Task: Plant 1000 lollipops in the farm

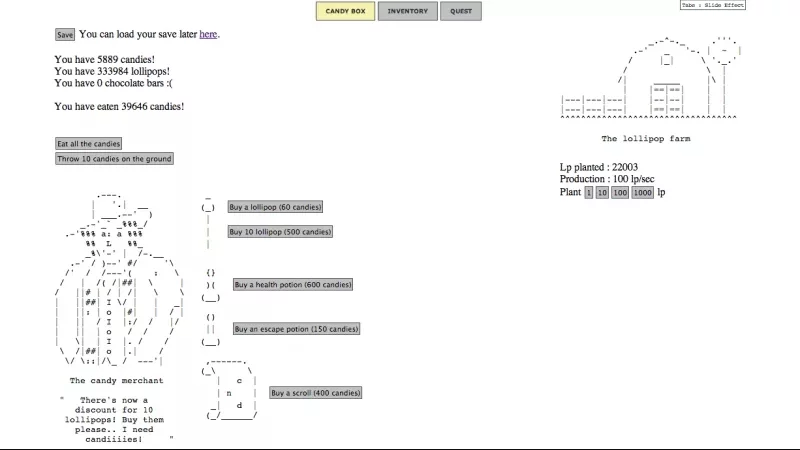Action: [x=642, y=192]
